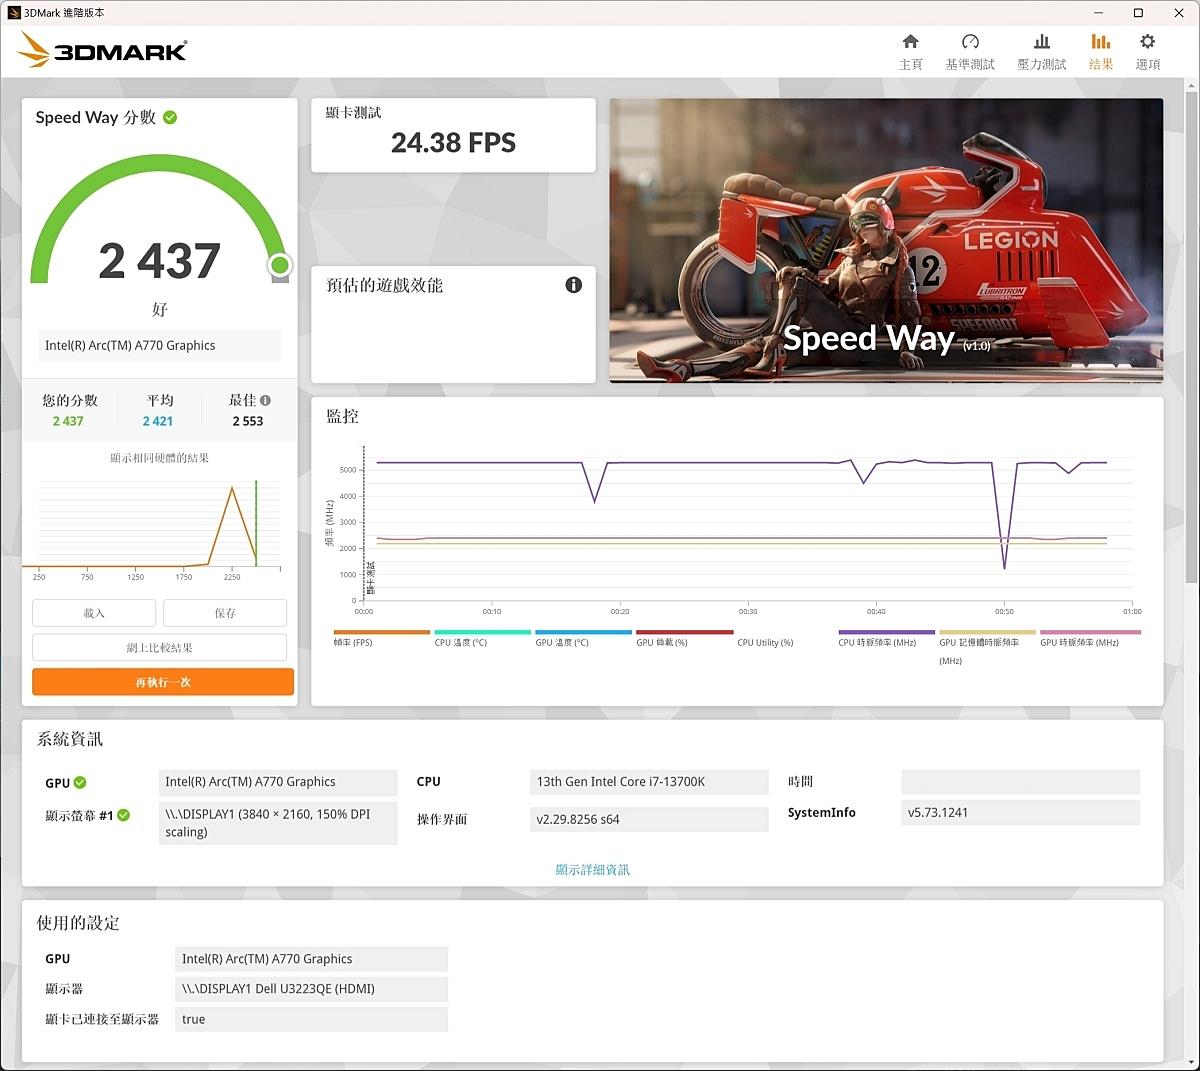The image size is (1200, 1071).
Task: Click the Speed Way preview image
Action: (886, 240)
